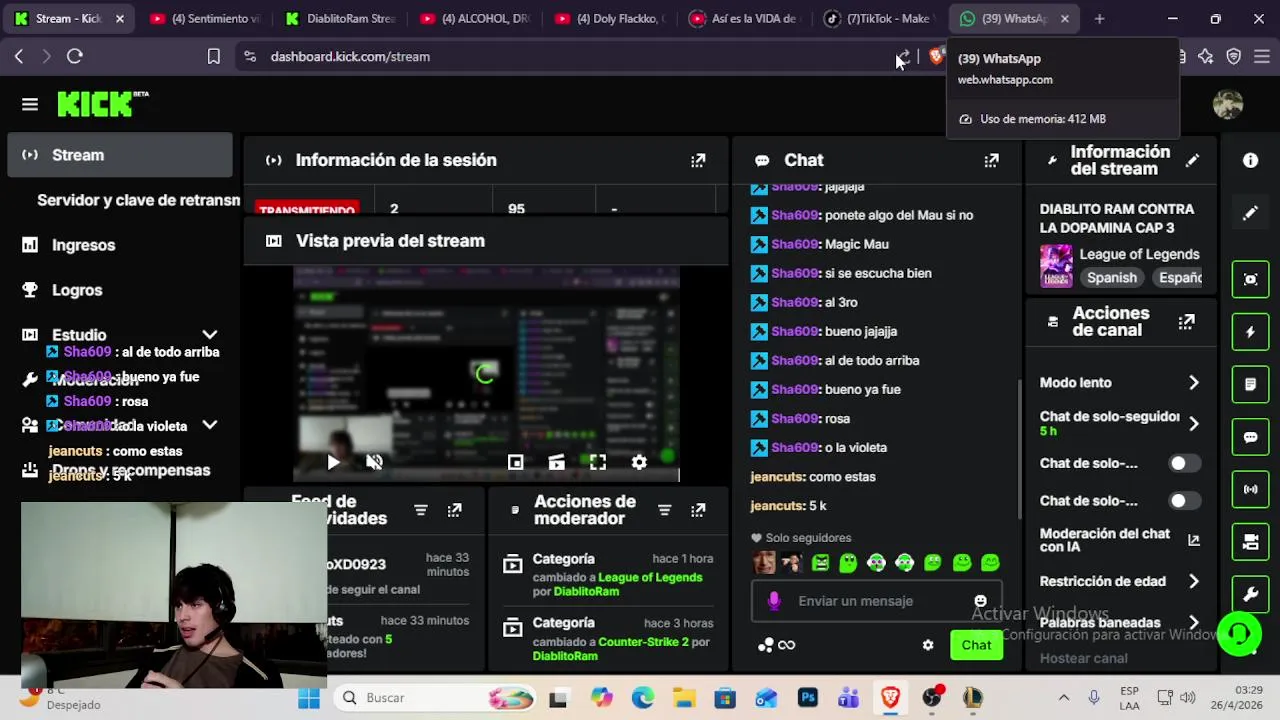1280x720 pixels.
Task: Pop out the Chat panel
Action: pos(991,160)
